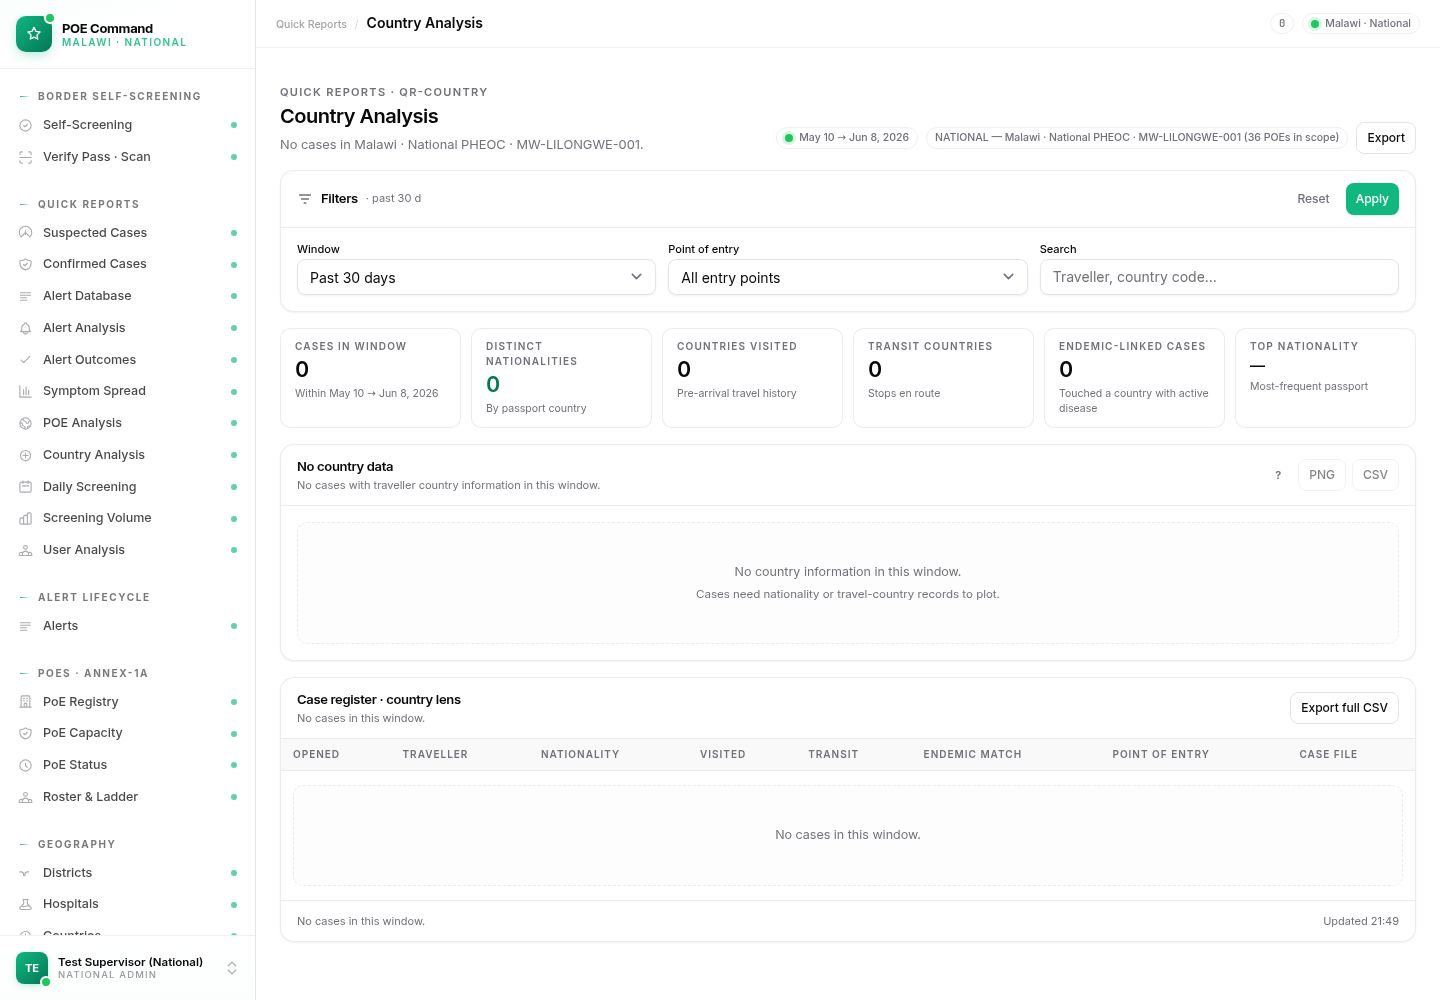Image resolution: width=1440 pixels, height=1000 pixels.
Task: Collapse the Quick Reports sidebar section
Action: 79,204
